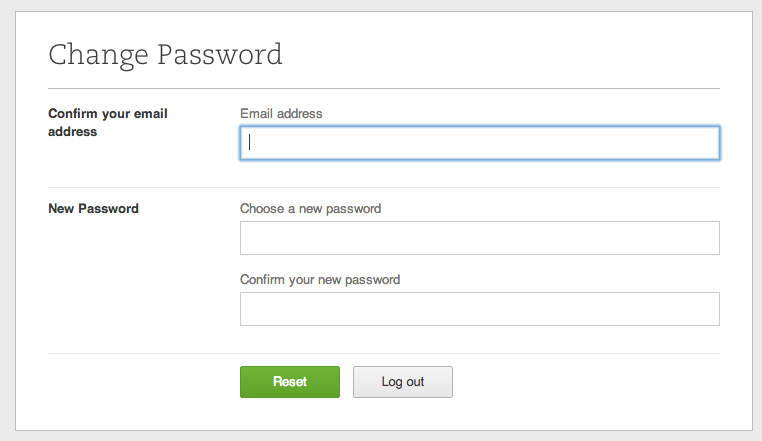
Task: Click the Log out button
Action: [x=403, y=382]
